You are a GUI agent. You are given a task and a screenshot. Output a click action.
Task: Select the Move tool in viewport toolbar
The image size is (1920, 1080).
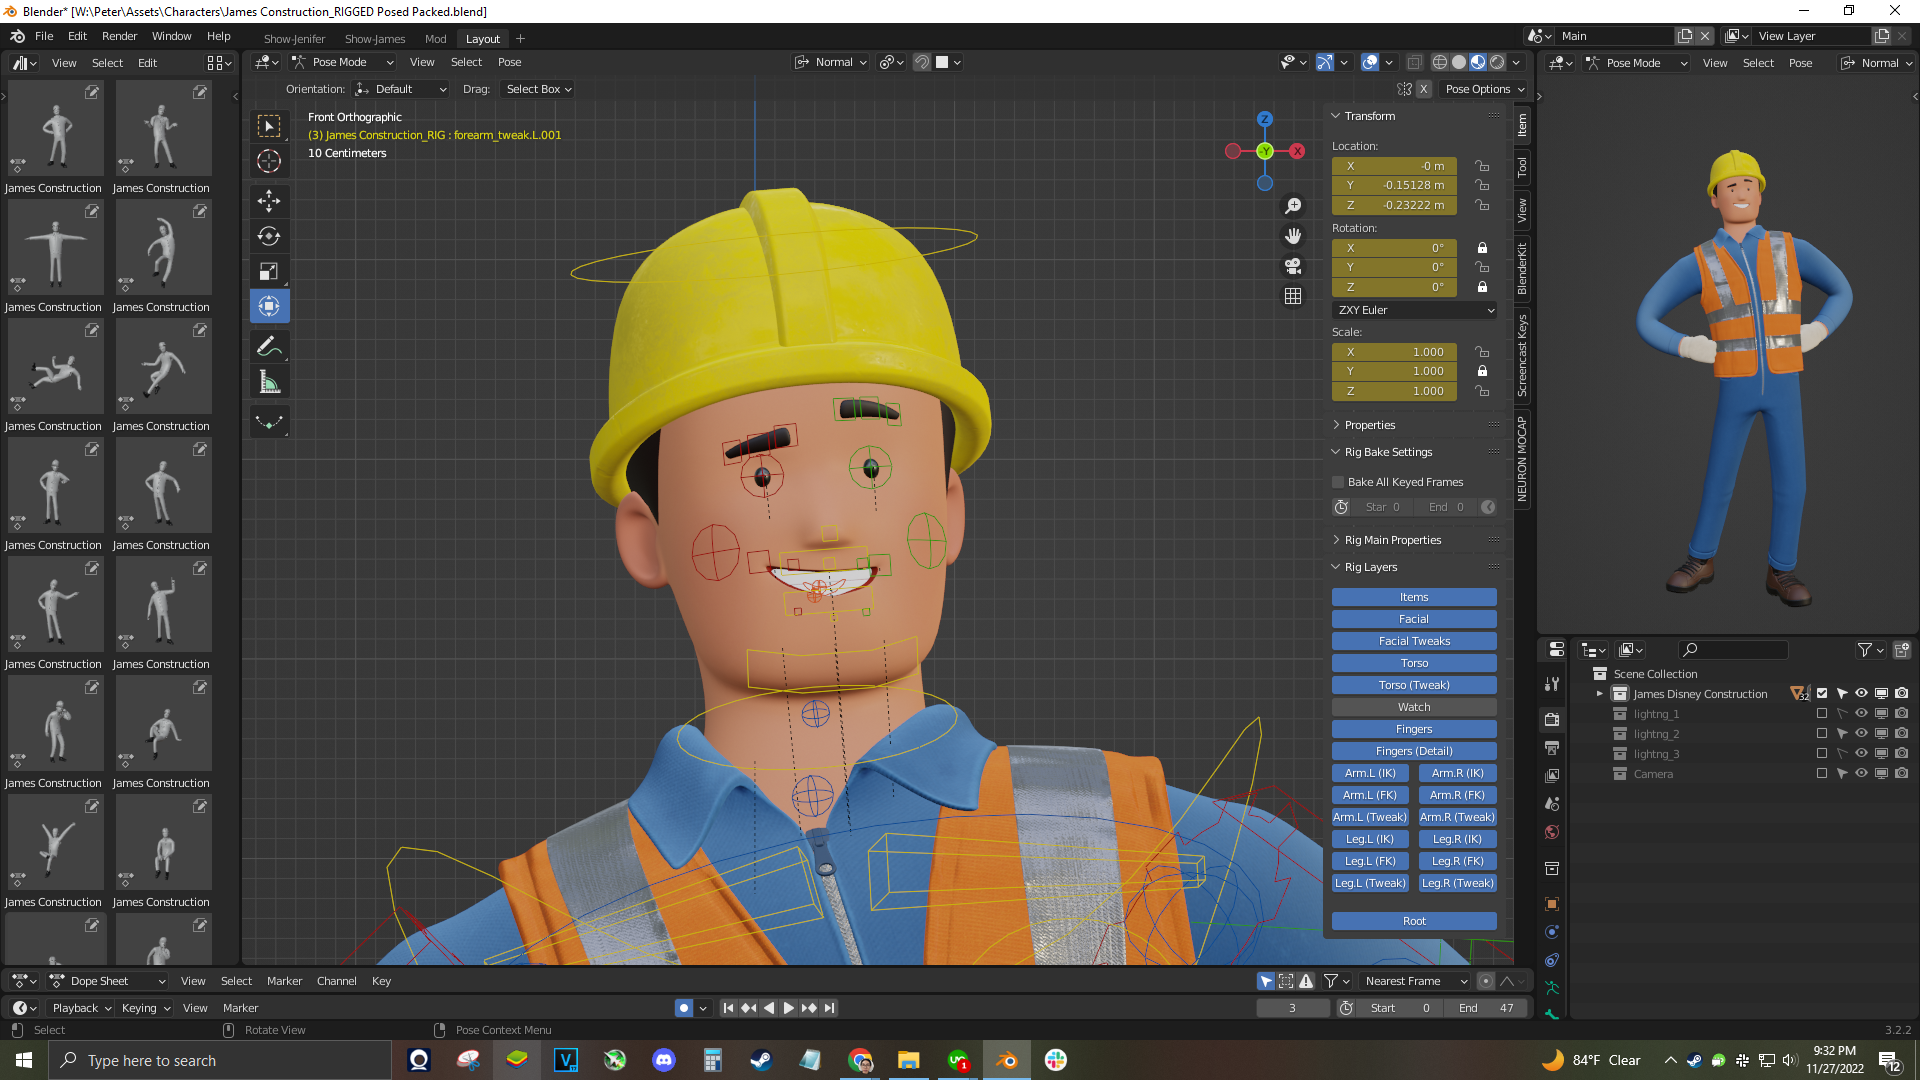point(269,200)
